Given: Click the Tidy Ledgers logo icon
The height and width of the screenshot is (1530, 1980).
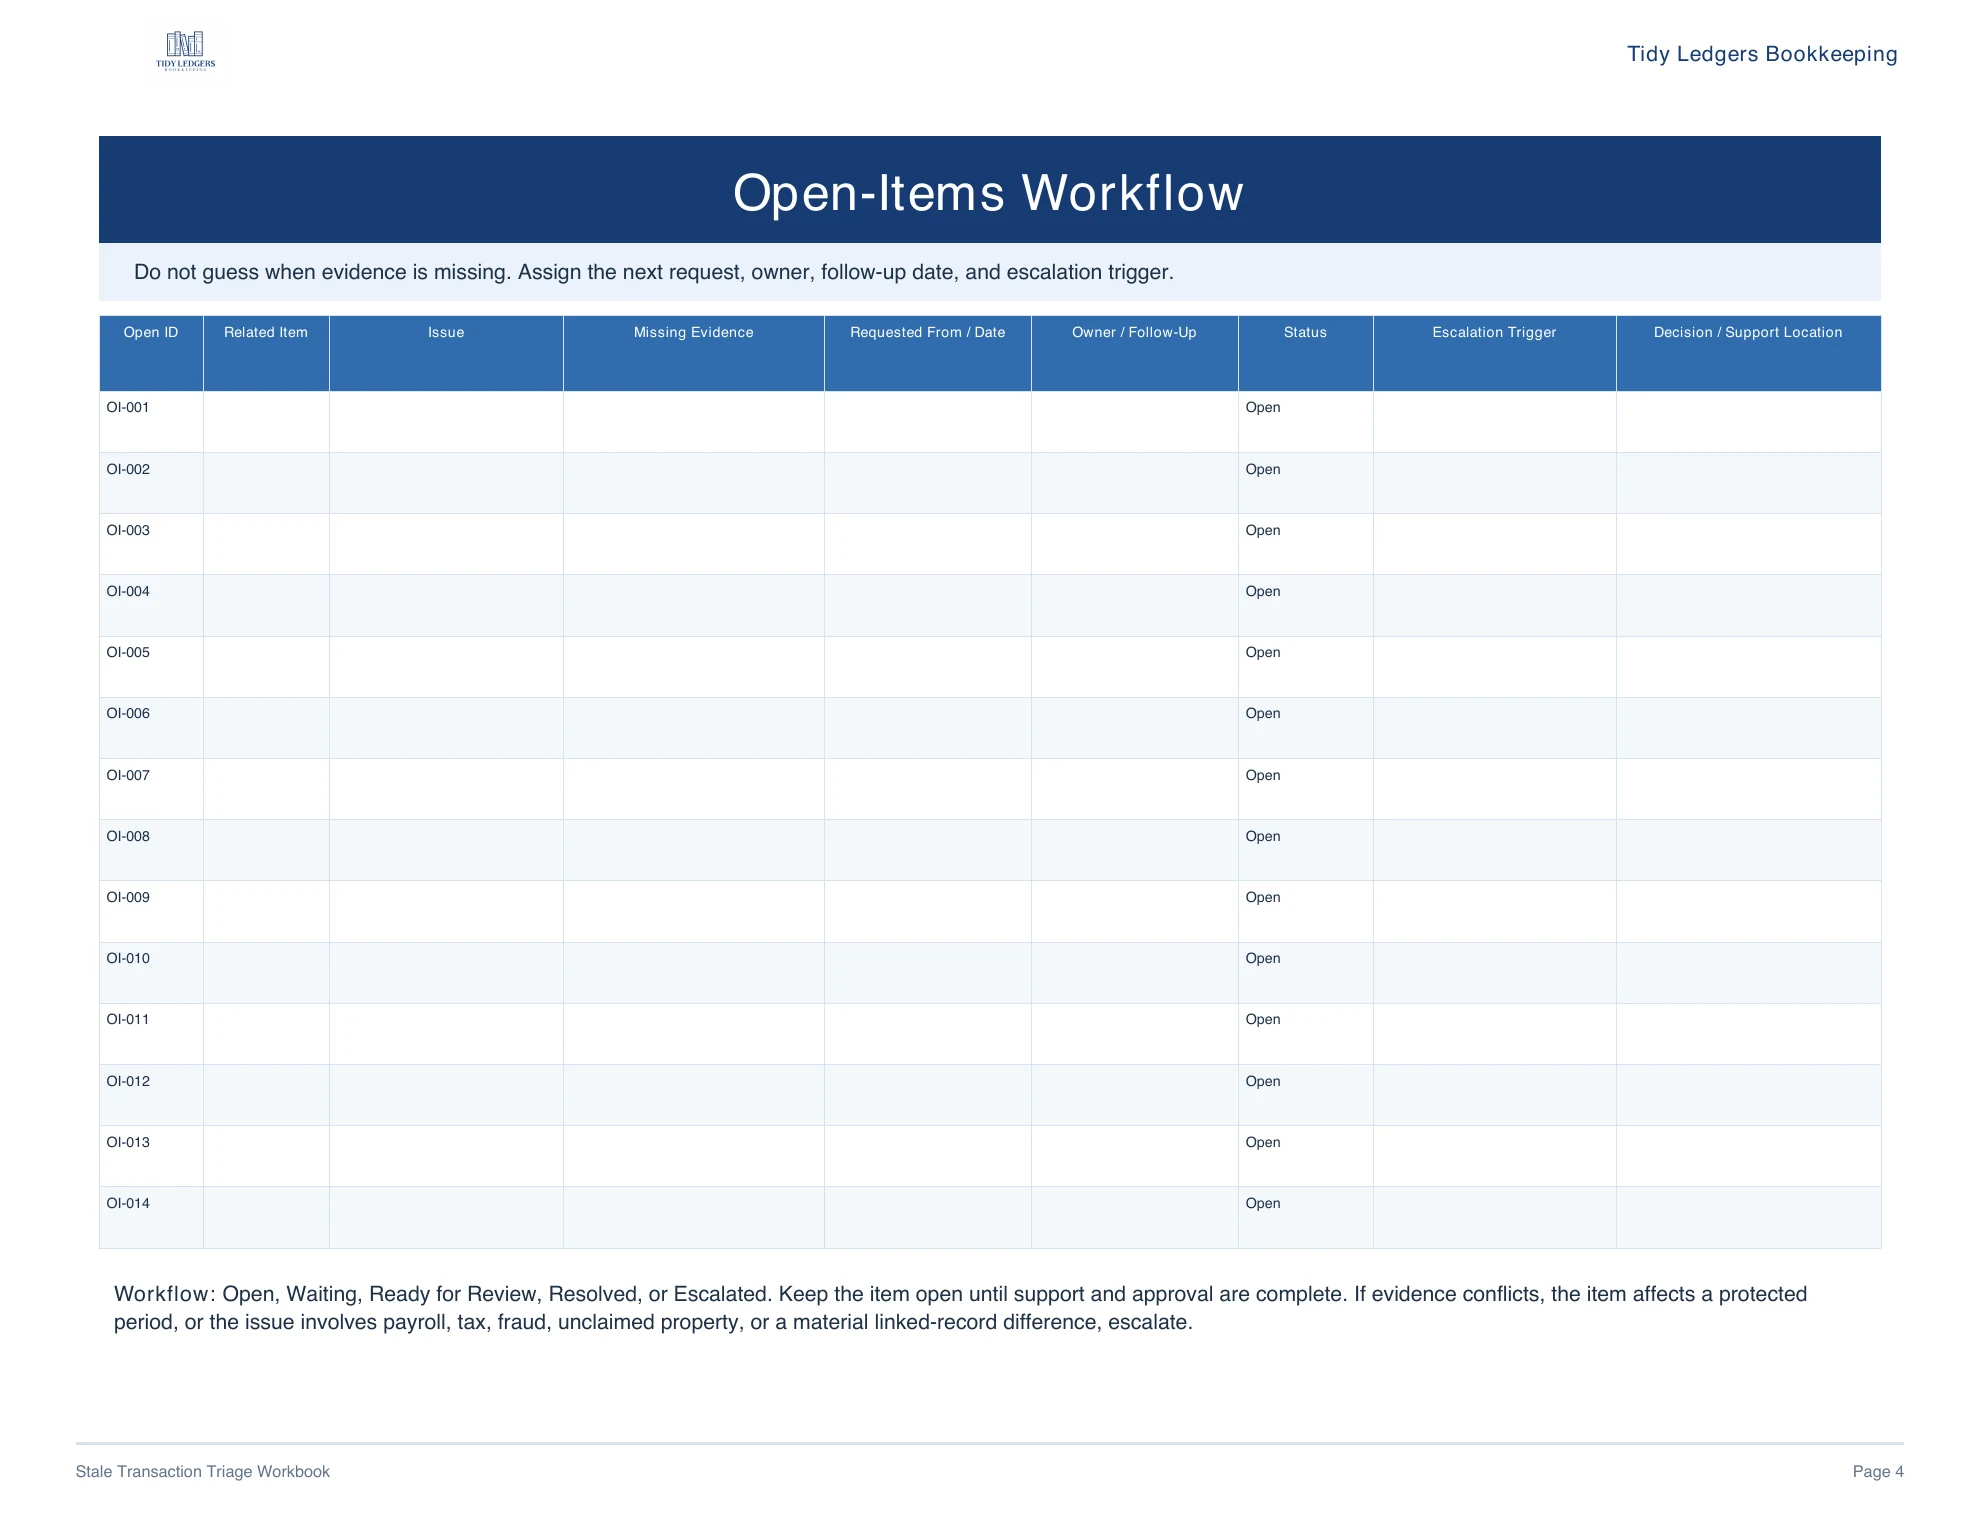Looking at the screenshot, I should point(185,50).
